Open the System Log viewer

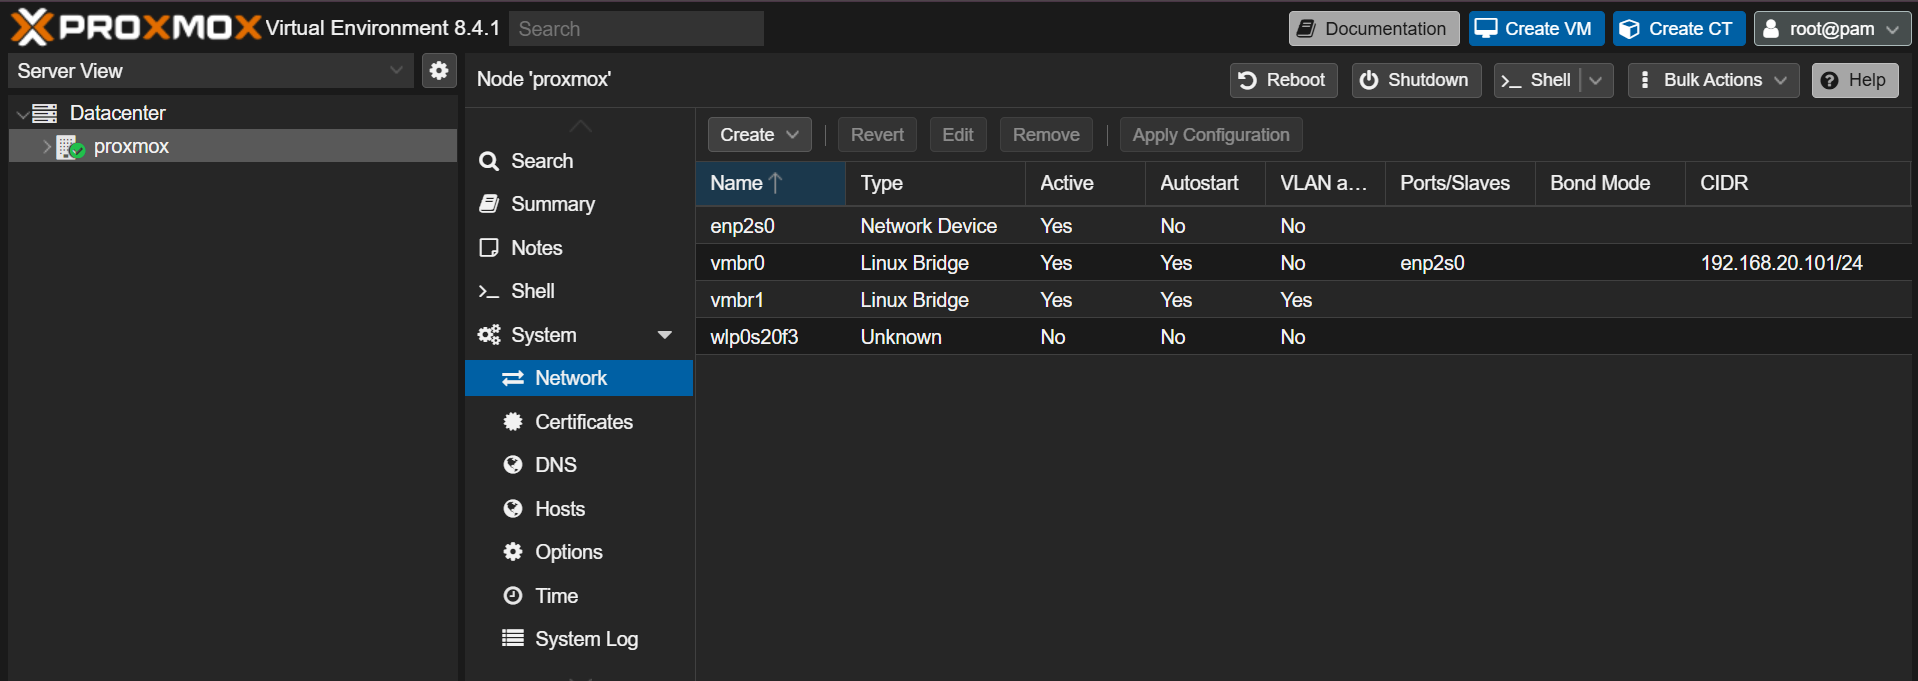coord(585,639)
